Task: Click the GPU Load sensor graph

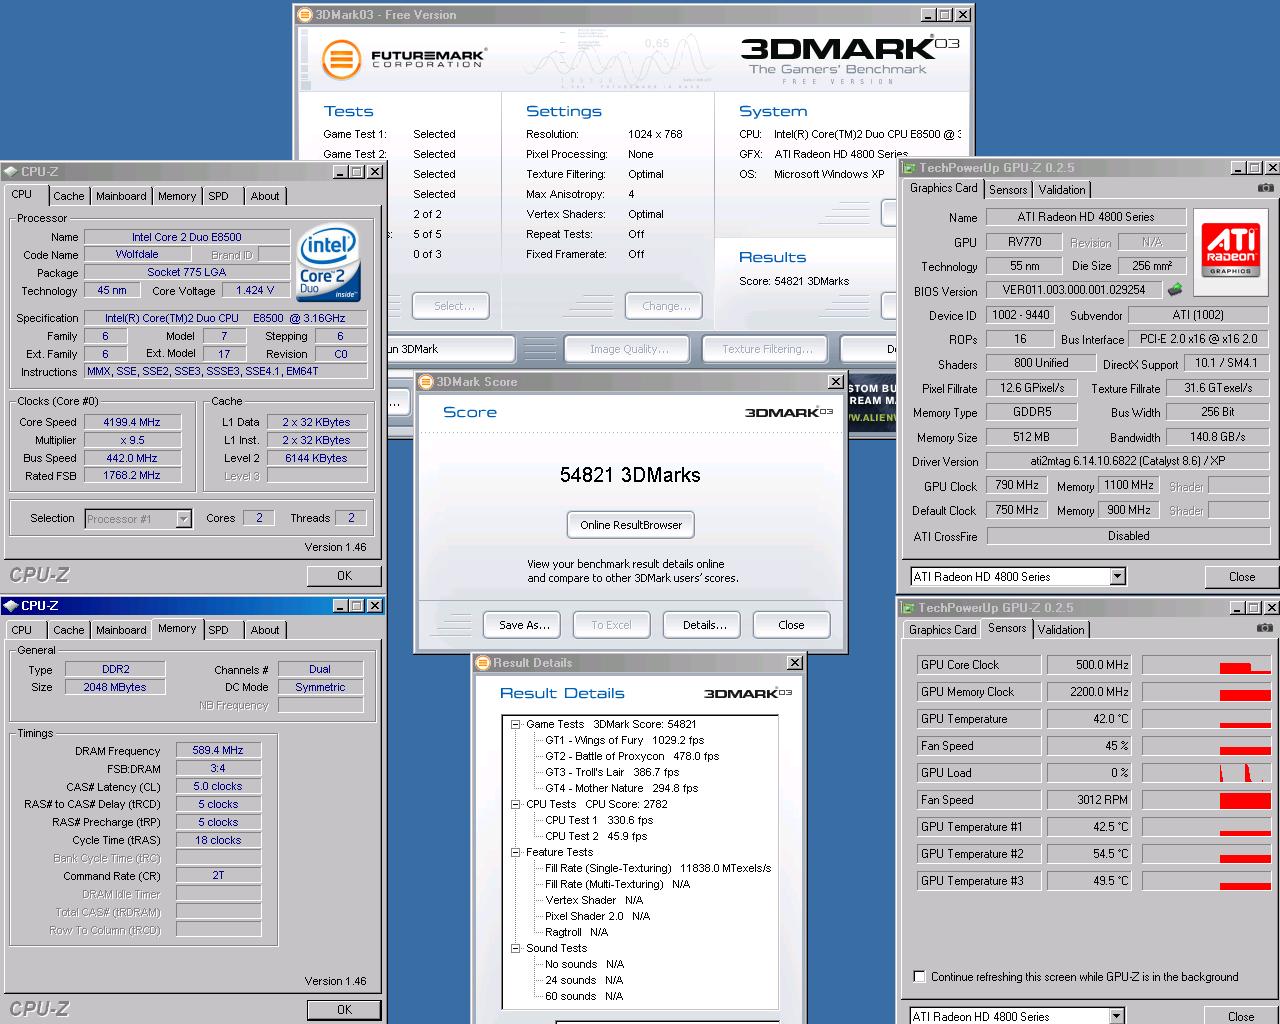Action: pos(1206,773)
